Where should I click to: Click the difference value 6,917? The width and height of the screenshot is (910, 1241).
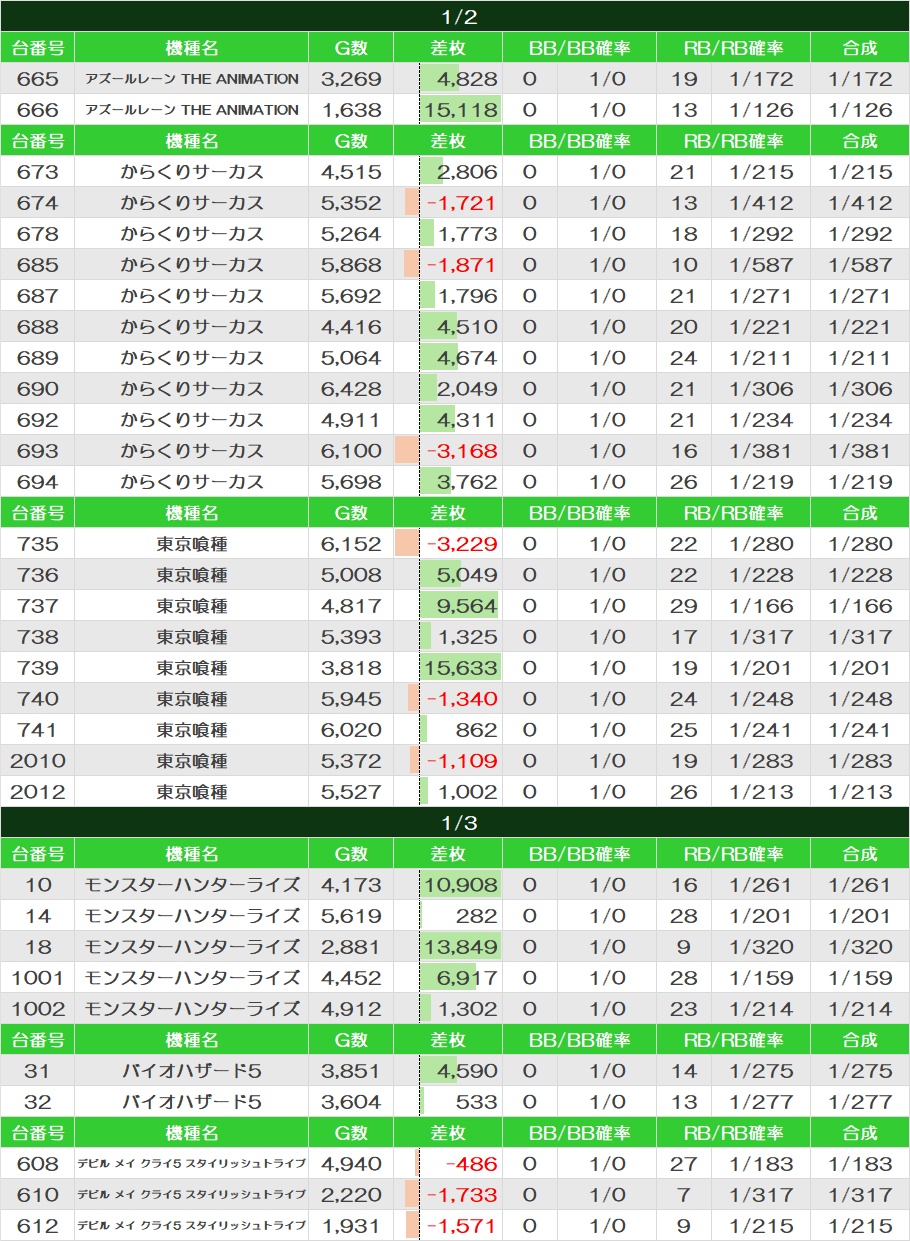coord(467,978)
